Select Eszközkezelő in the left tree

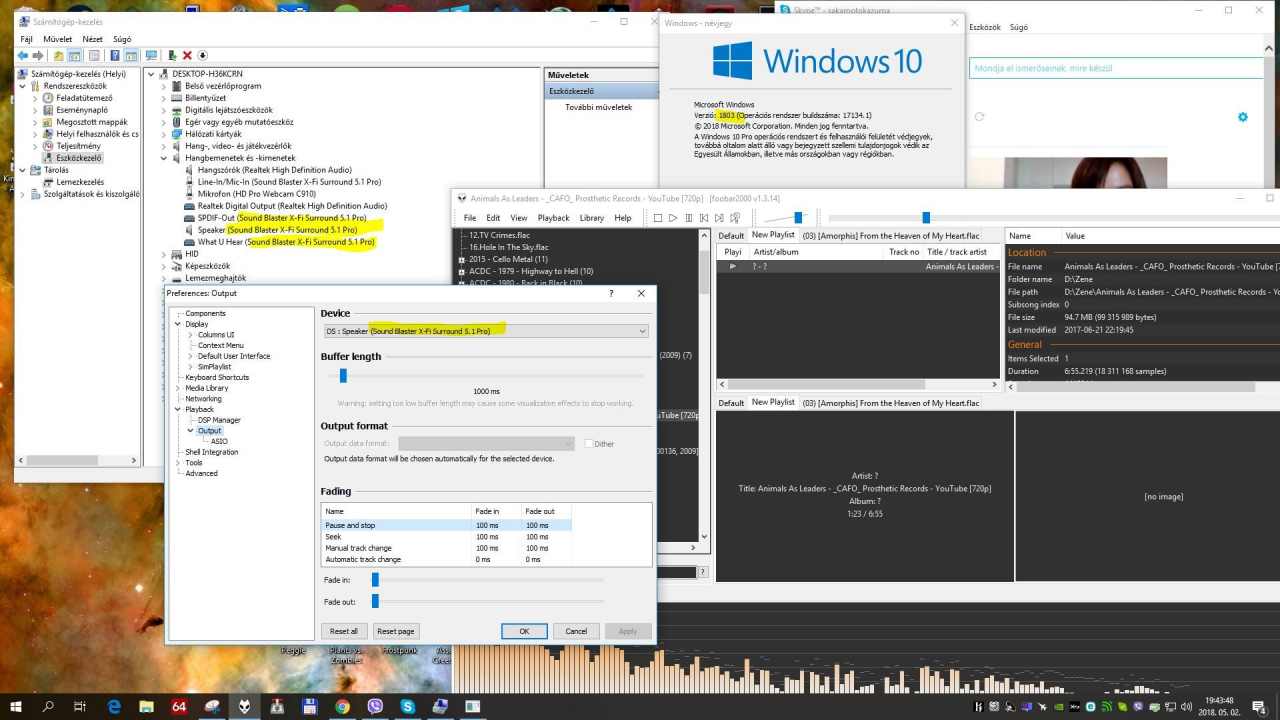click(x=79, y=158)
